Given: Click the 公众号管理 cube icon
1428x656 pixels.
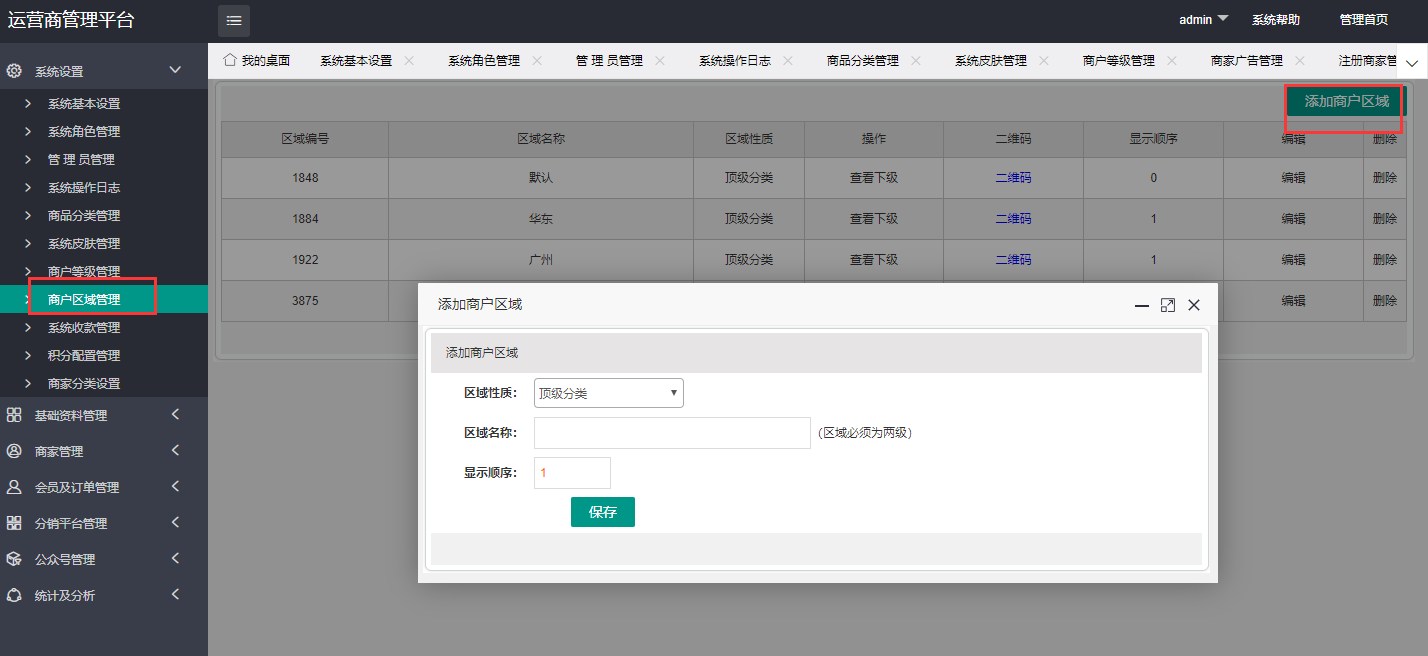Looking at the screenshot, I should (14, 559).
